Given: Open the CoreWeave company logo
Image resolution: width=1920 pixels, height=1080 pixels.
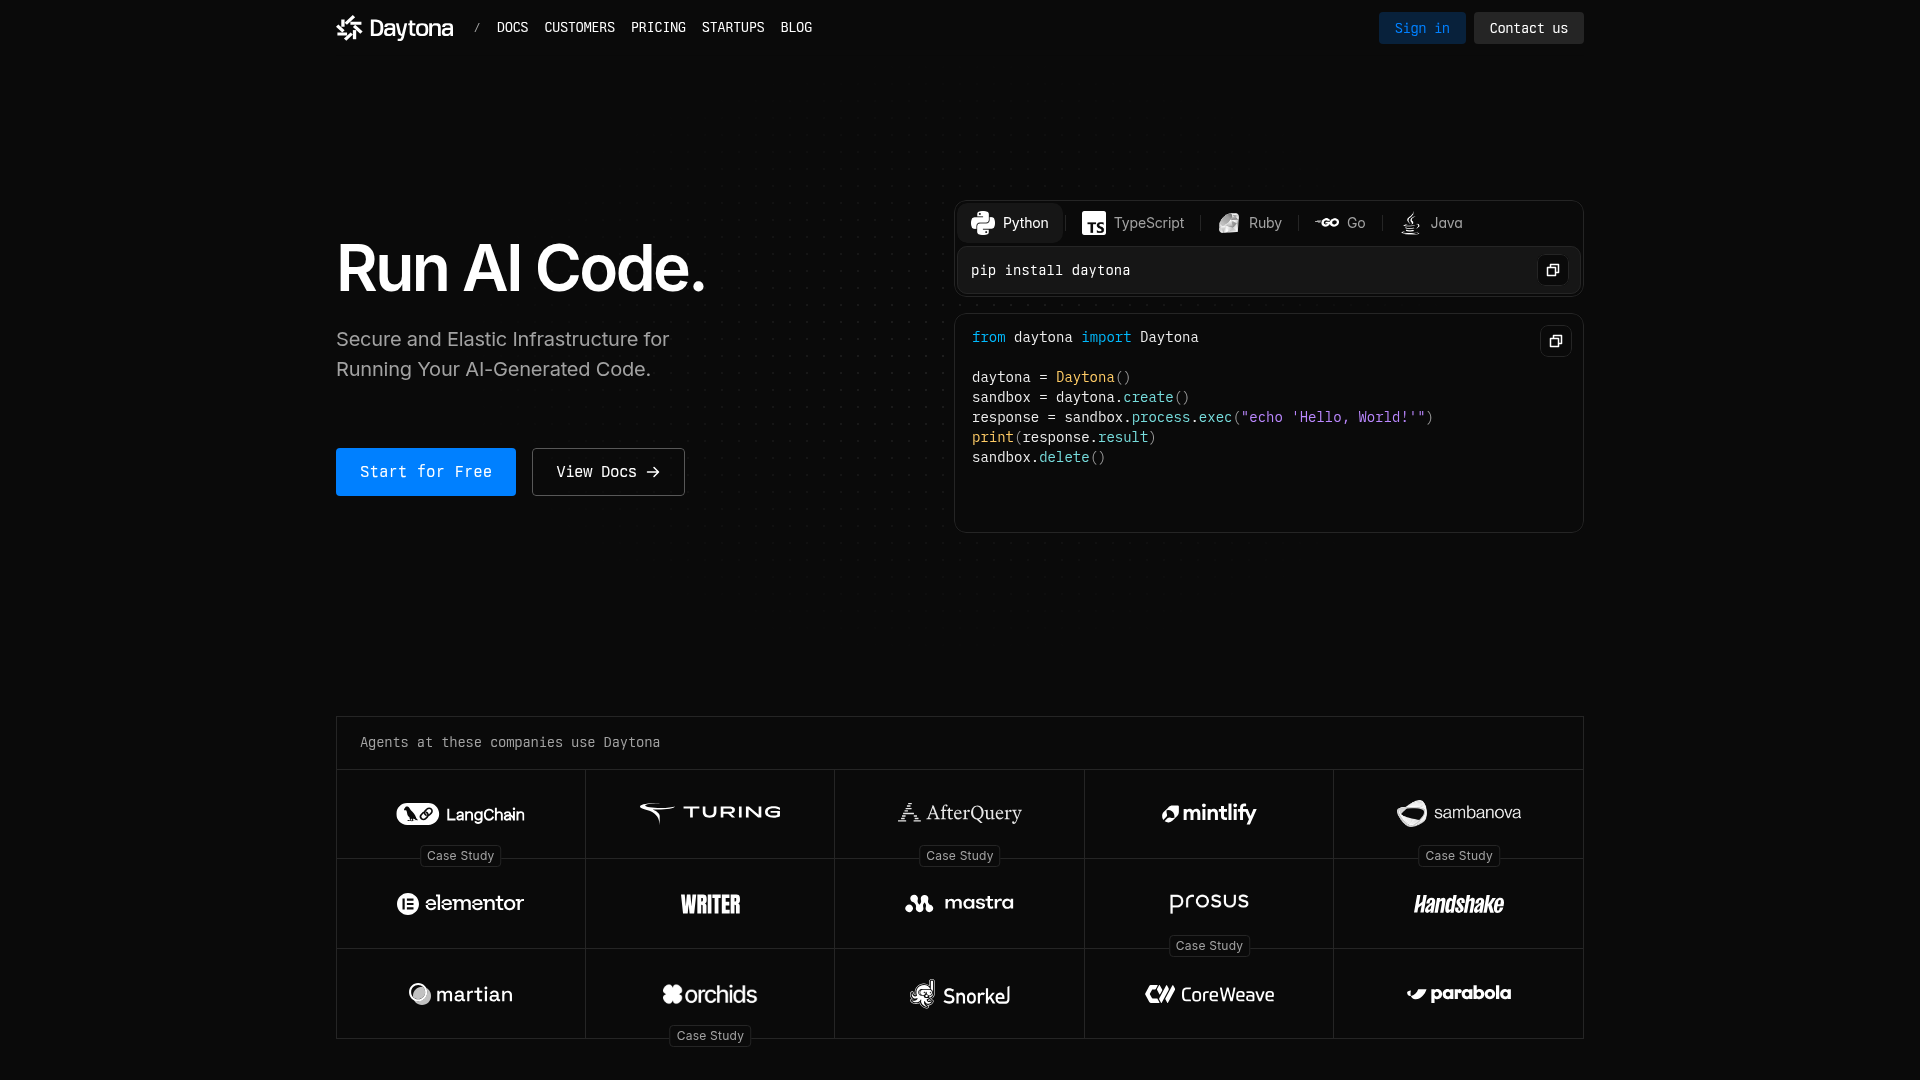Looking at the screenshot, I should pyautogui.click(x=1209, y=994).
